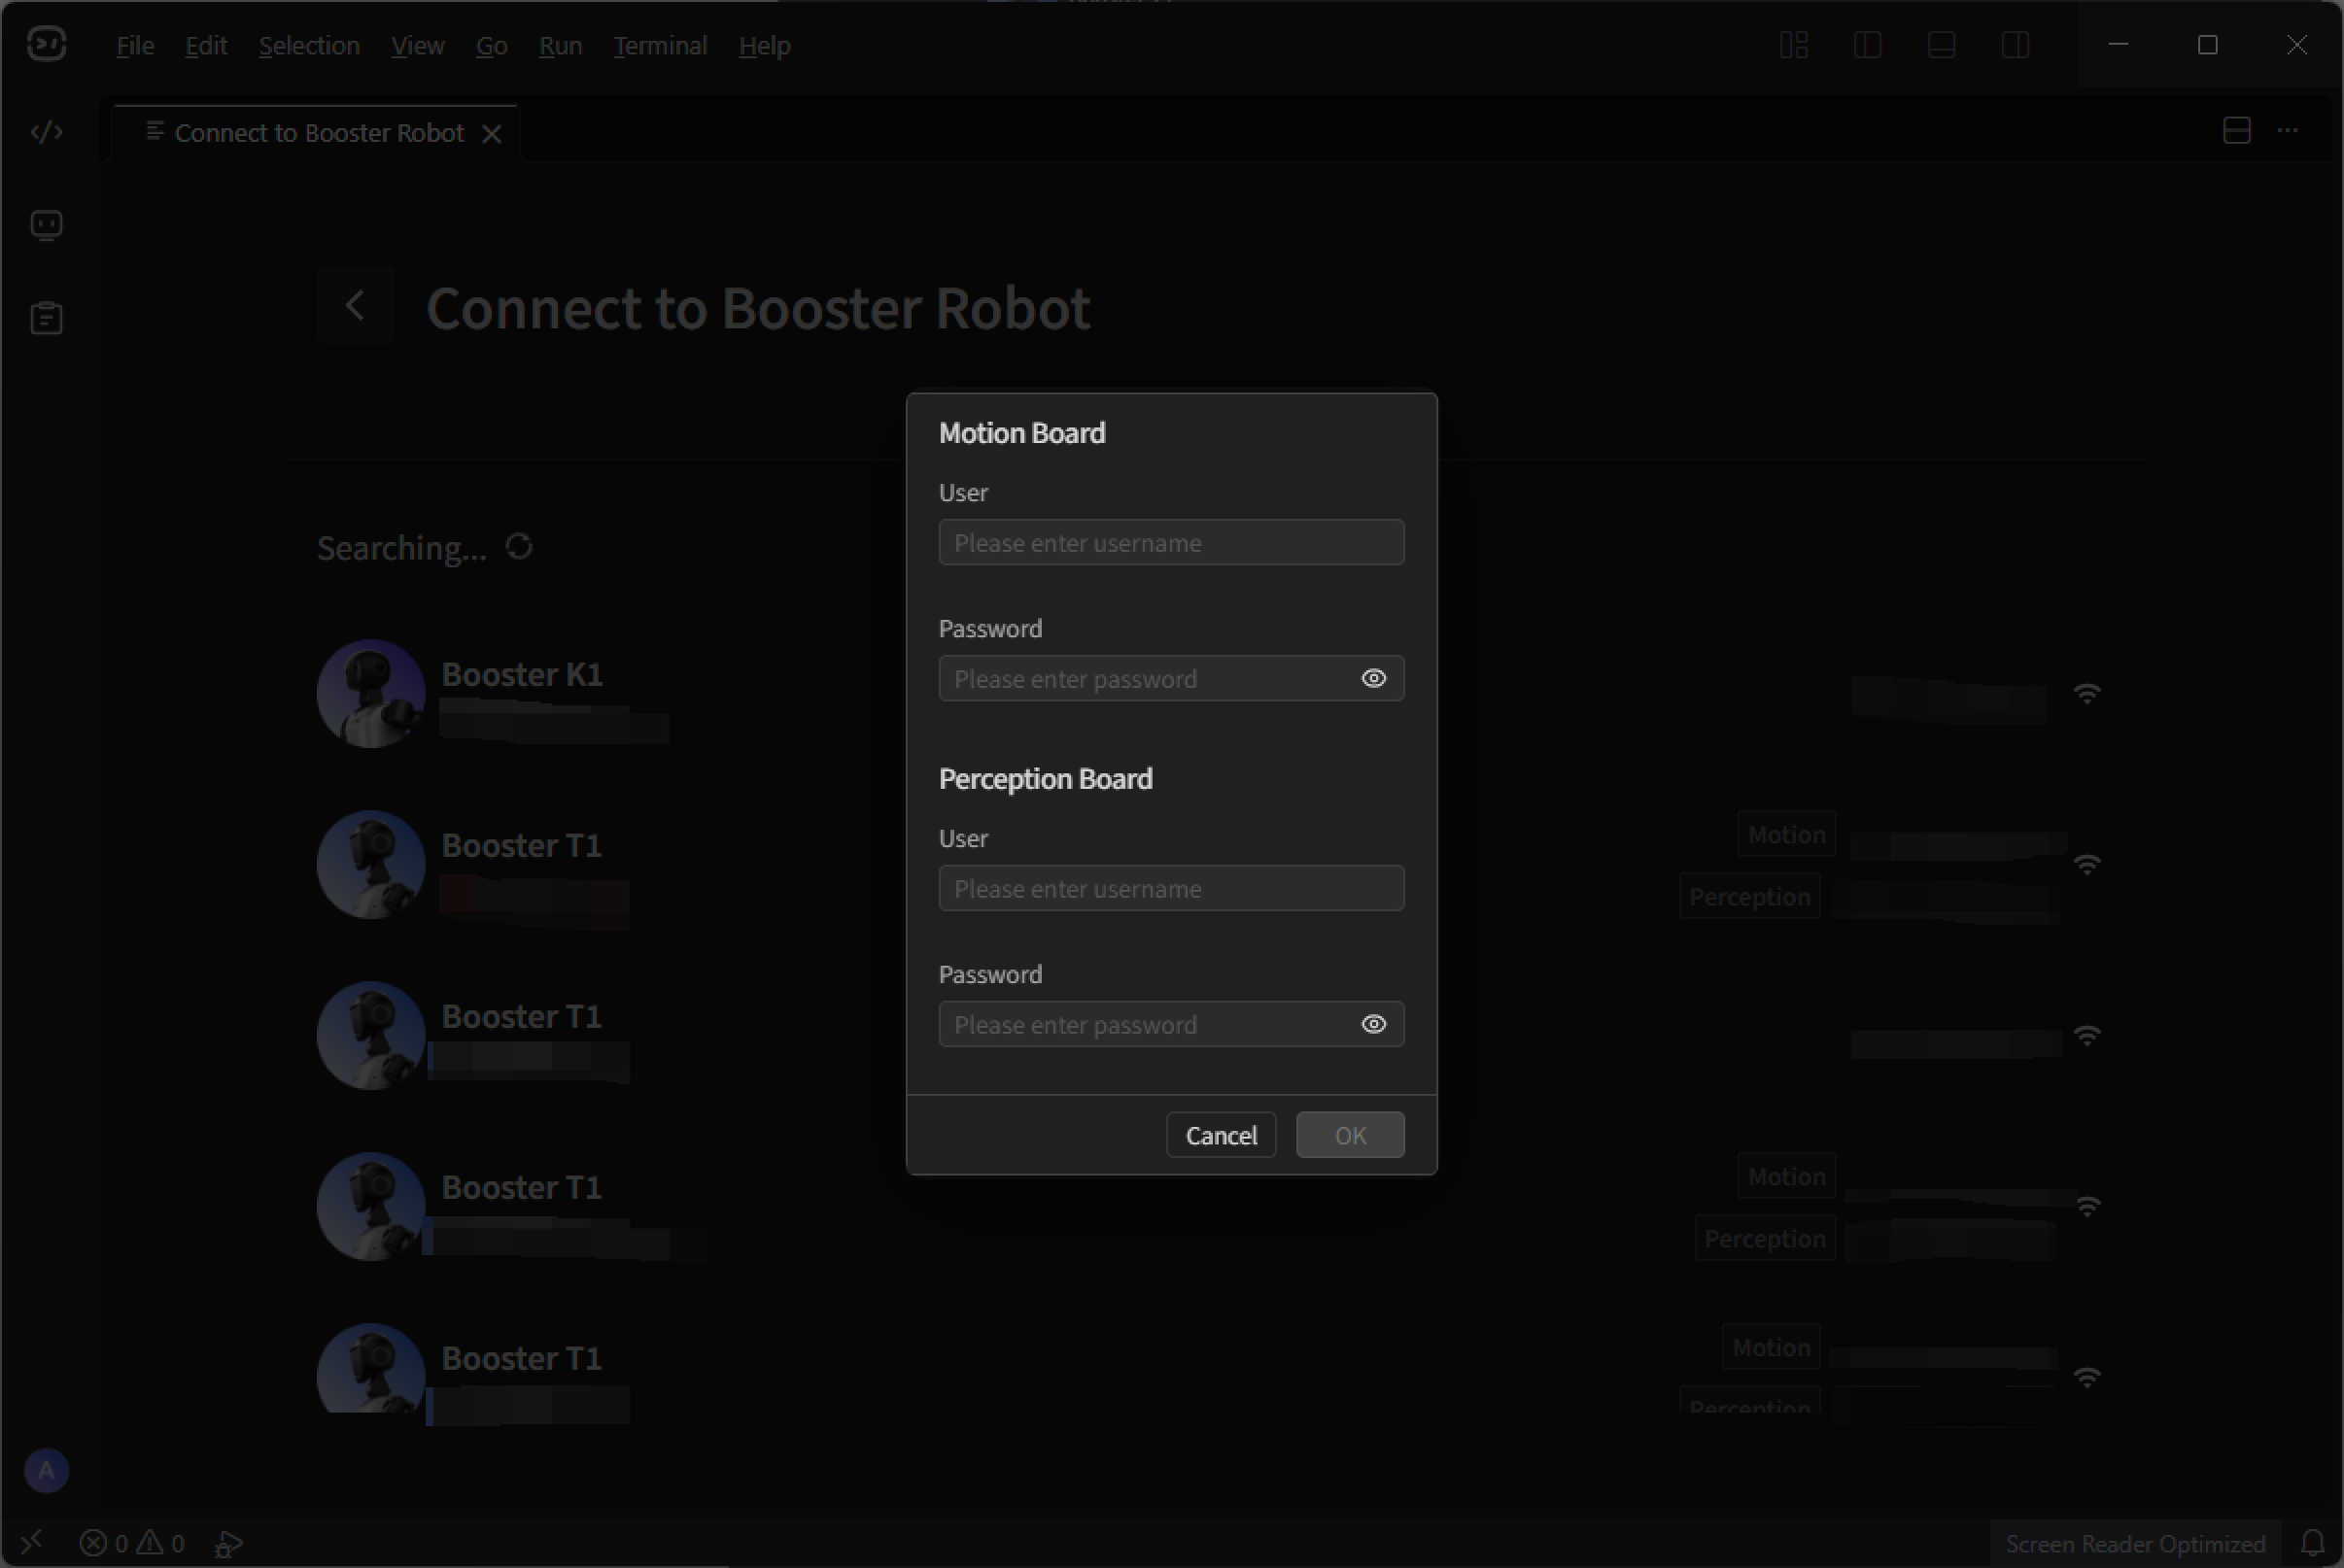2344x1568 pixels.
Task: Toggle bottom panel layout icon
Action: [x=1942, y=45]
